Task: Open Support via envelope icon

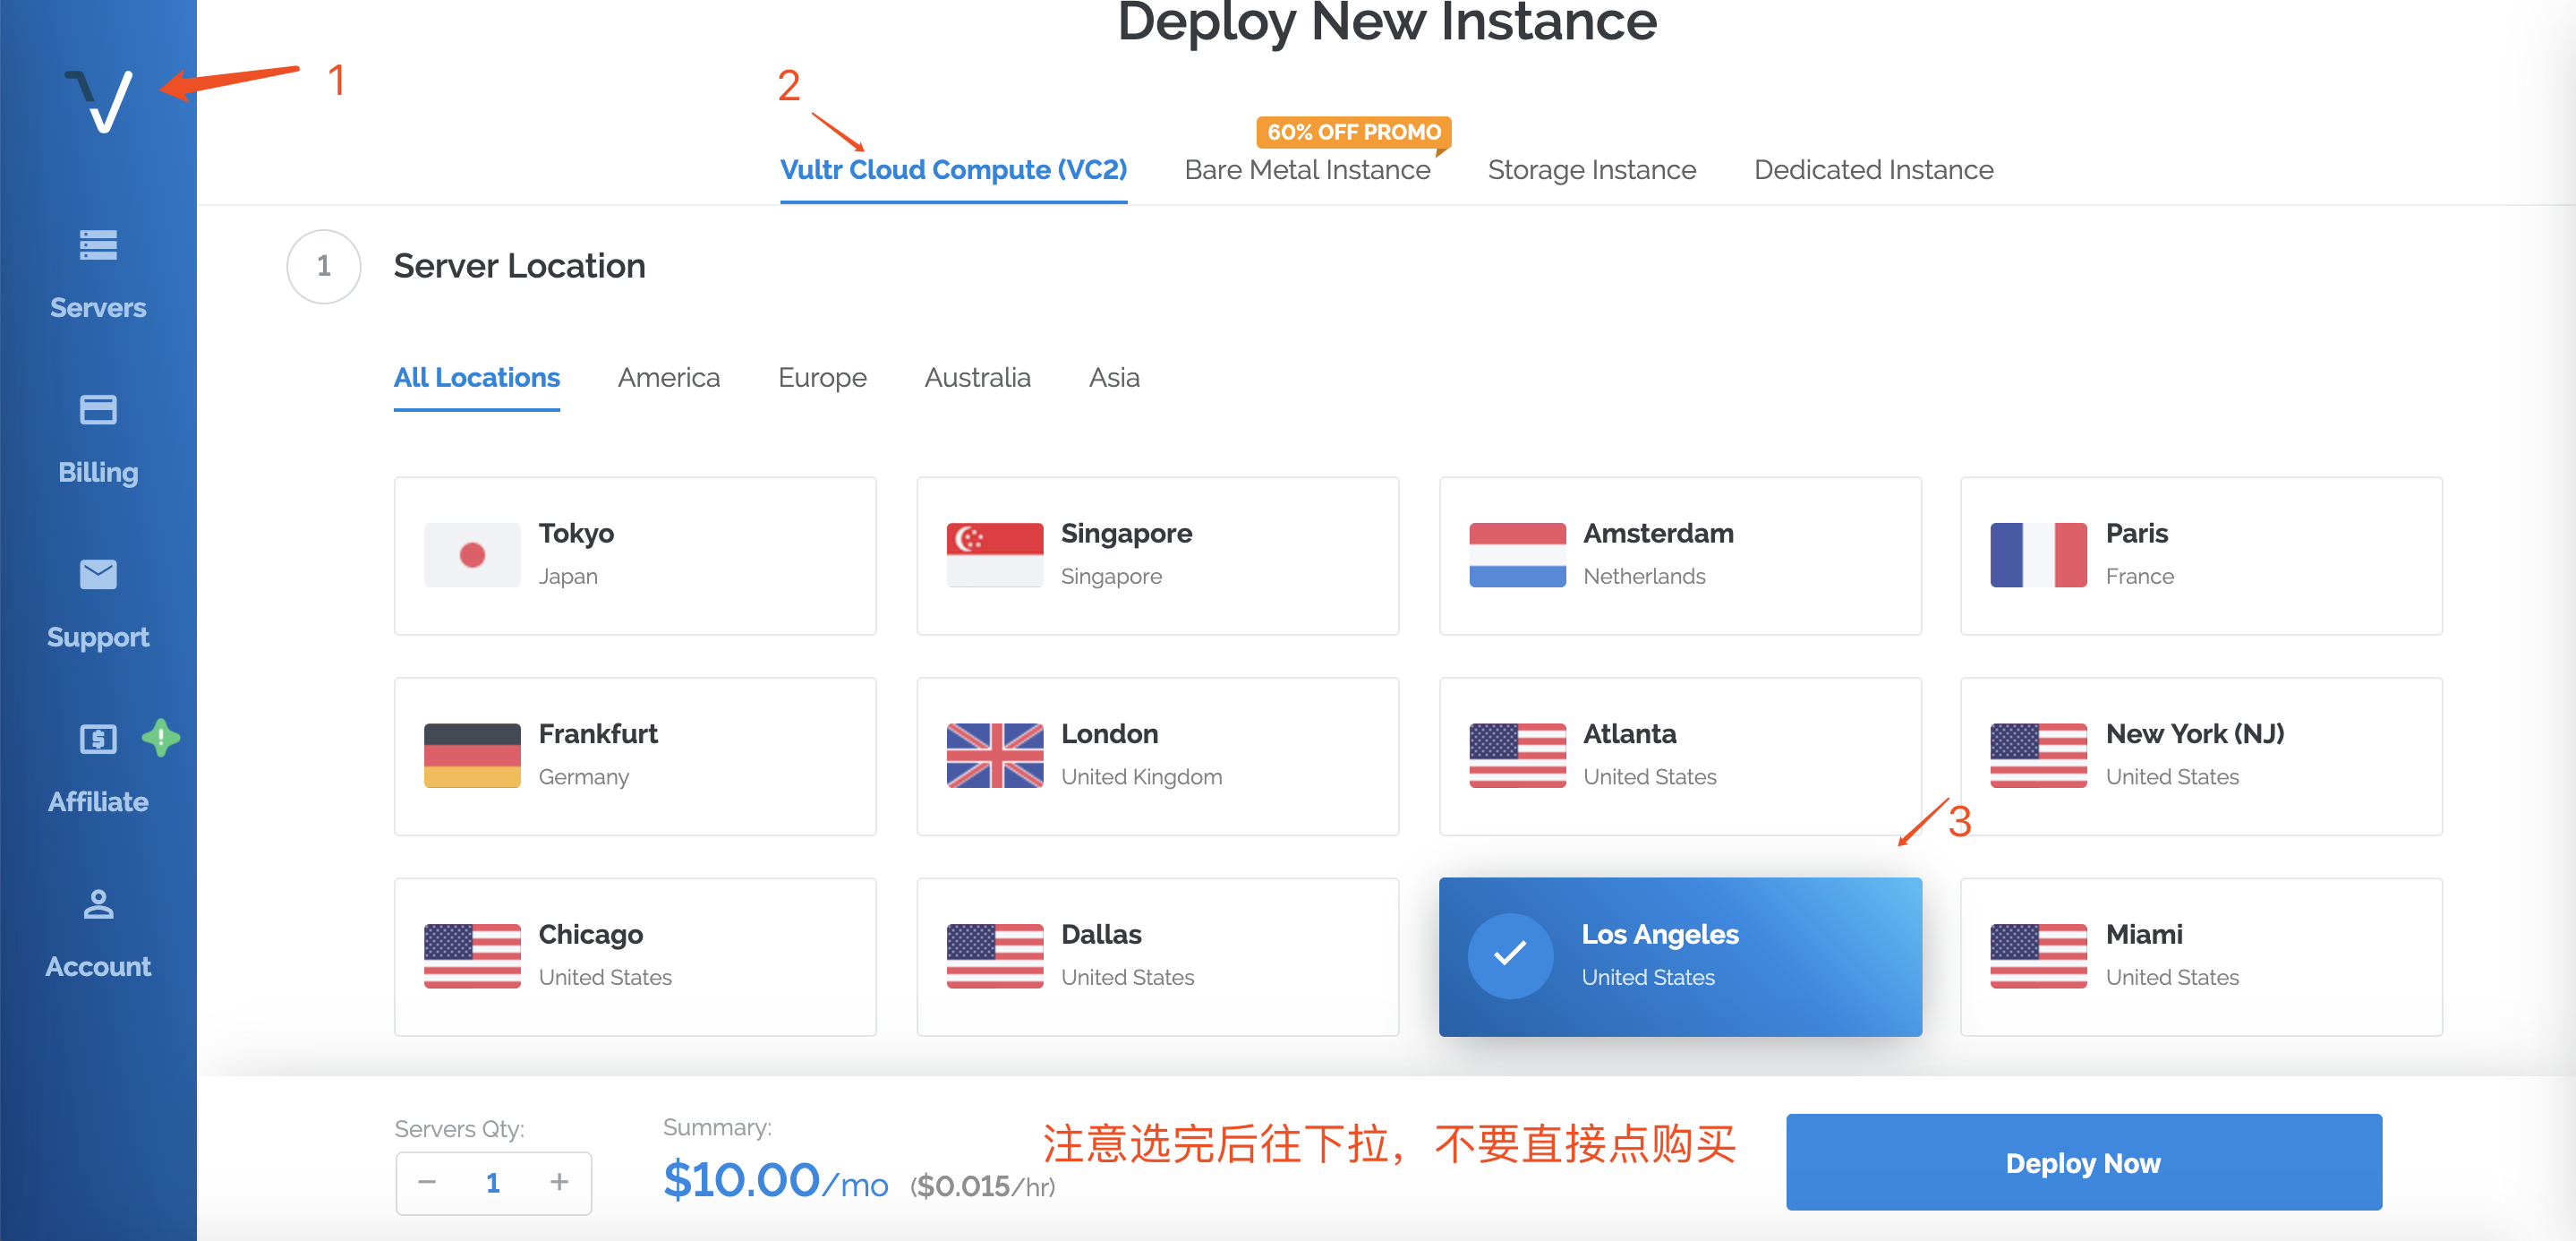Action: (x=98, y=574)
